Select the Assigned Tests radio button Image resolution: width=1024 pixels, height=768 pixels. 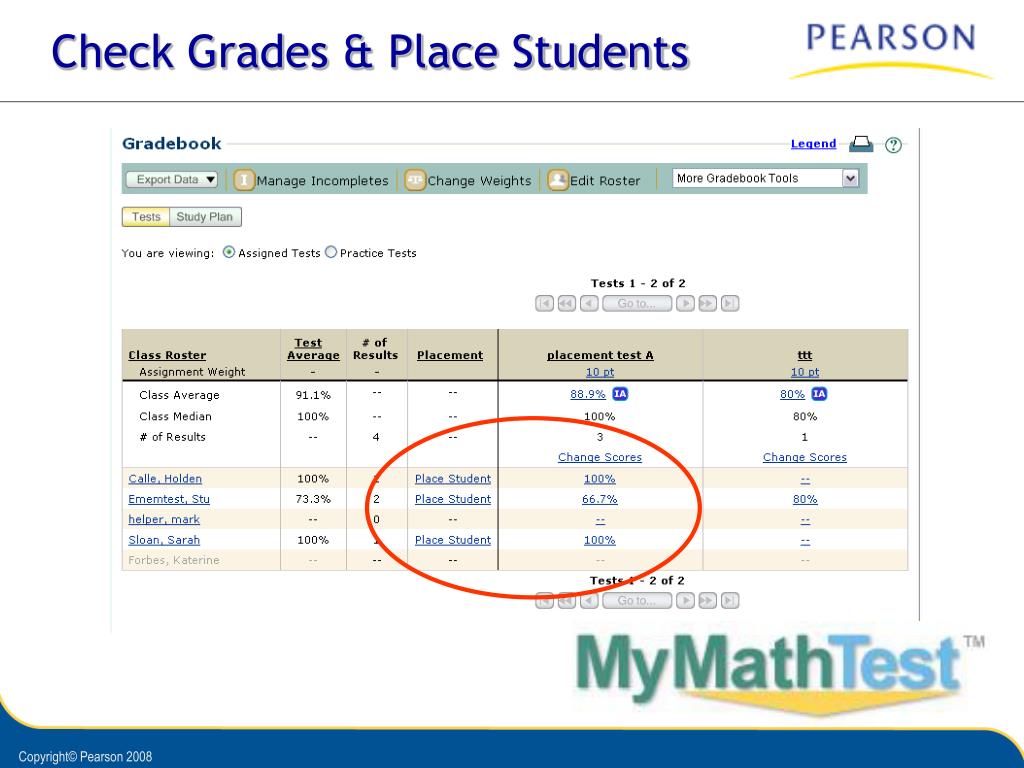pos(229,252)
